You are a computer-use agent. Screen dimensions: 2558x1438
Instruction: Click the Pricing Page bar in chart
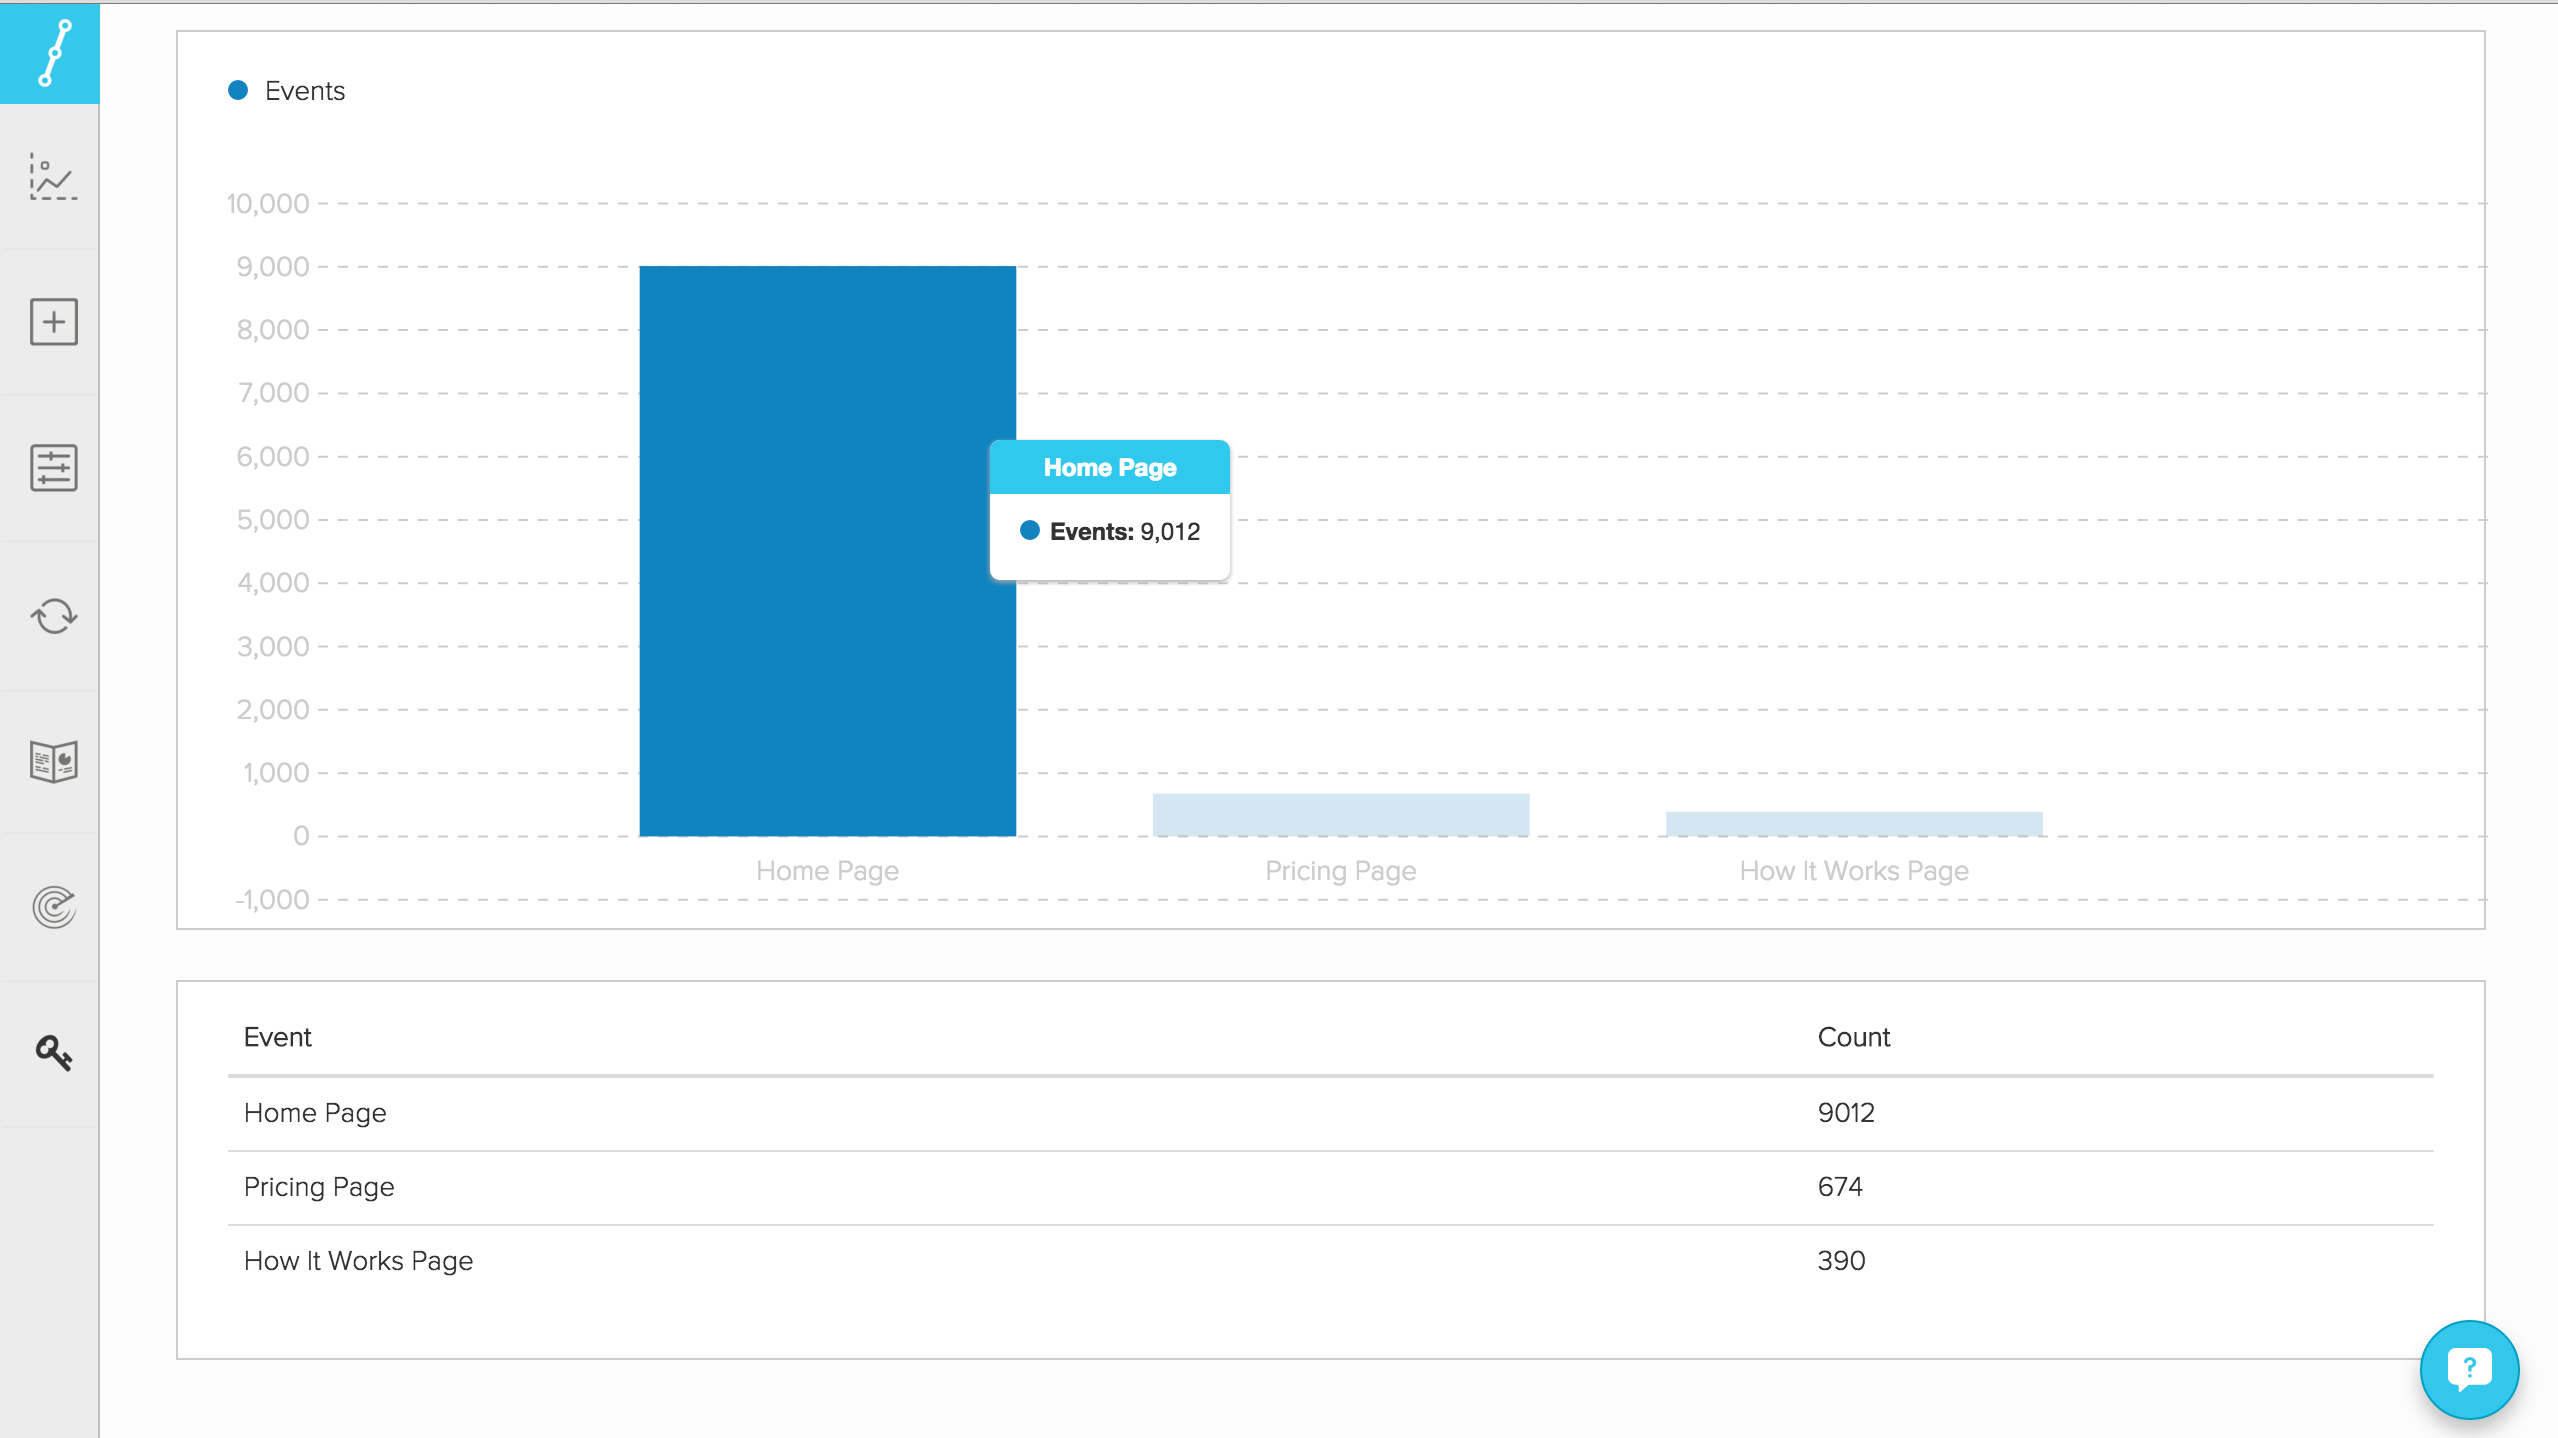tap(1340, 815)
